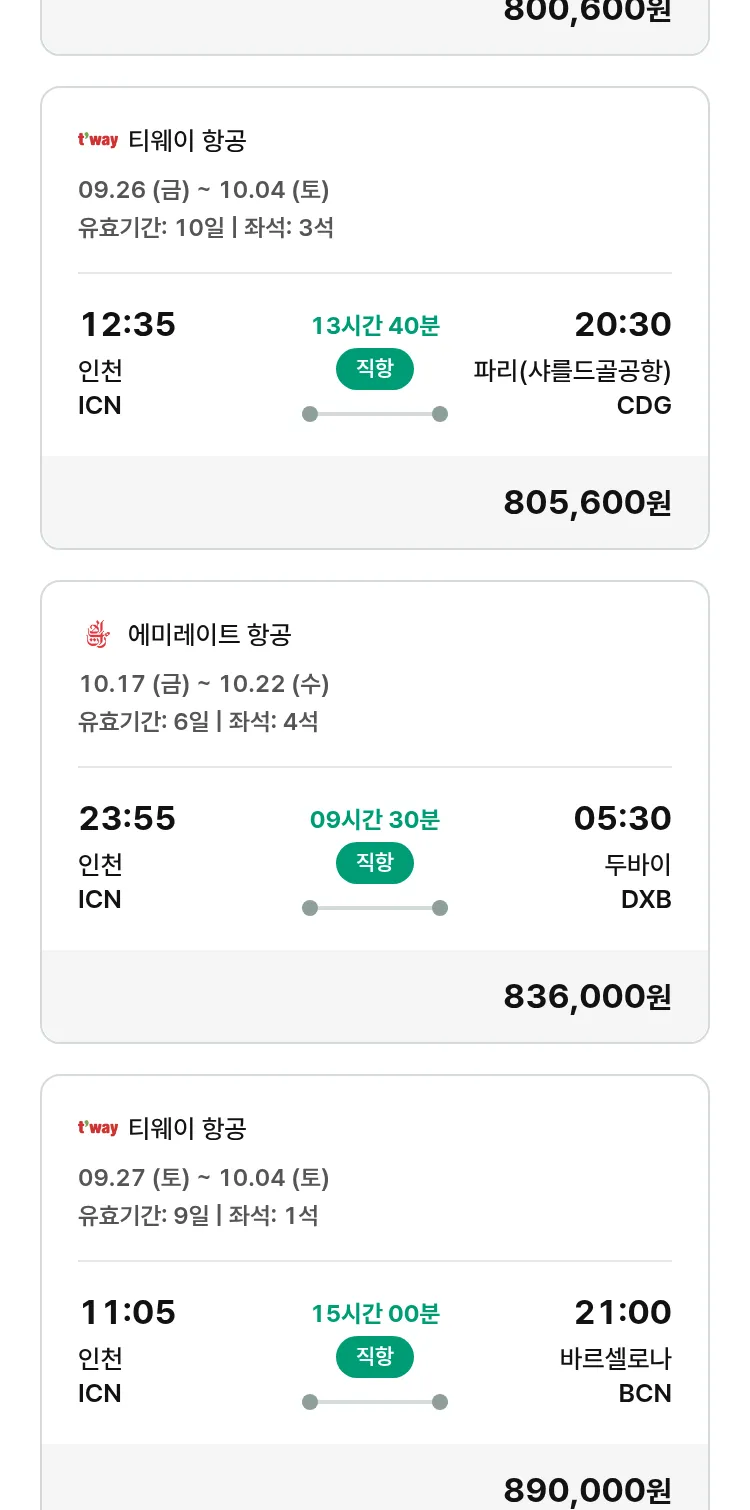Click route line on ICN to DXB flight

coord(375,908)
